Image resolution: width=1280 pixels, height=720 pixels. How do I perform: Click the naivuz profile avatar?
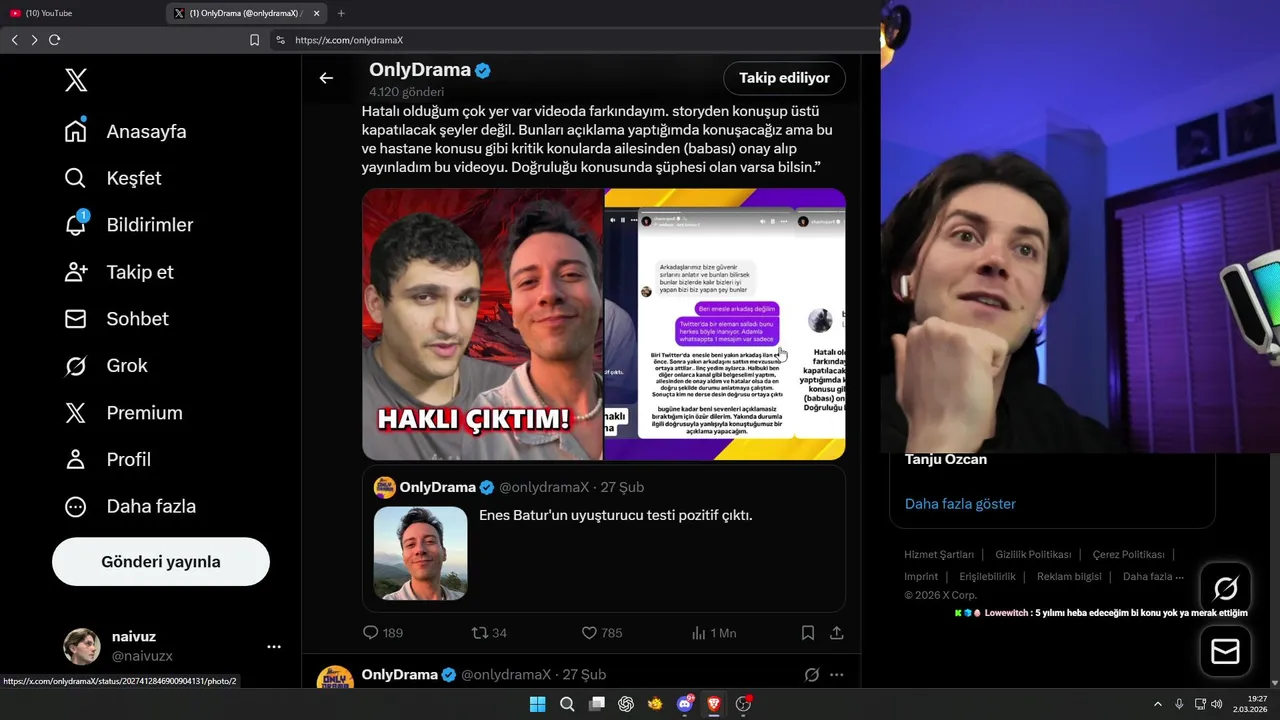click(82, 647)
